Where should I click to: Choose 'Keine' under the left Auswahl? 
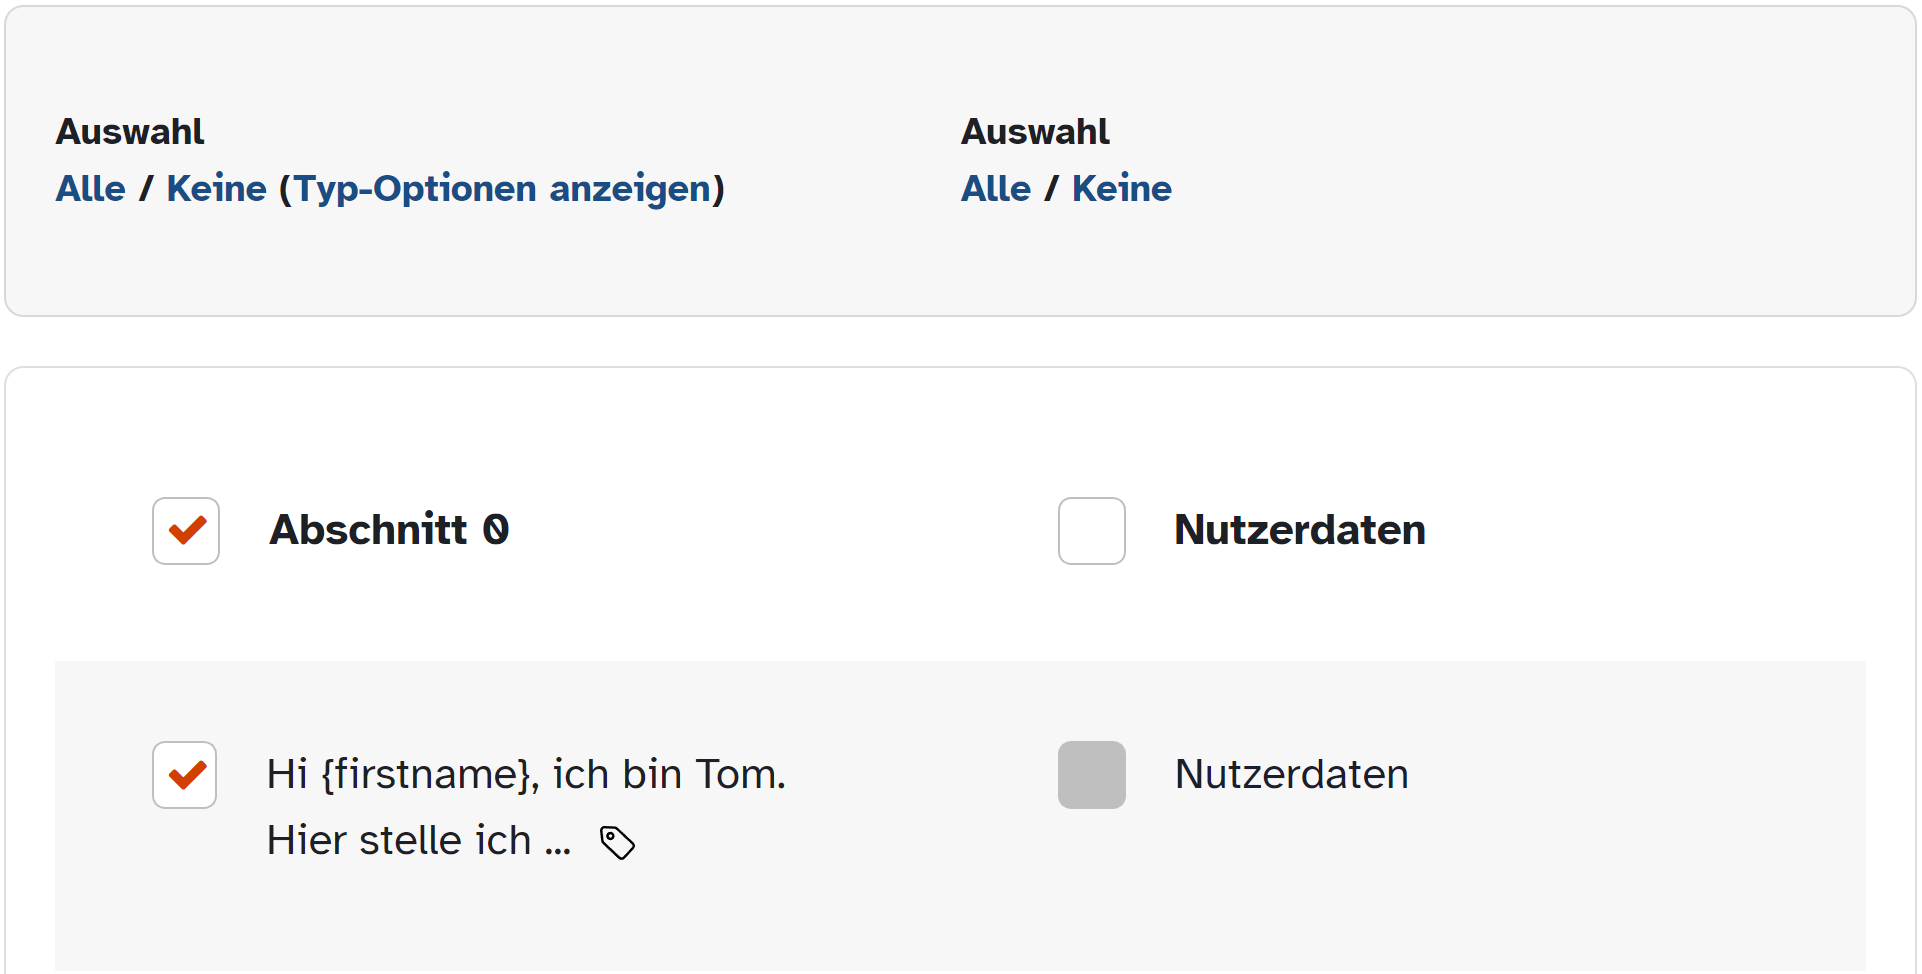pyautogui.click(x=217, y=189)
